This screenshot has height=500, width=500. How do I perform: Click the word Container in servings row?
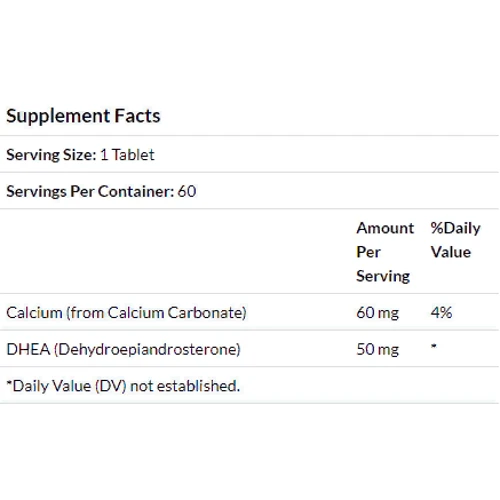[136, 191]
